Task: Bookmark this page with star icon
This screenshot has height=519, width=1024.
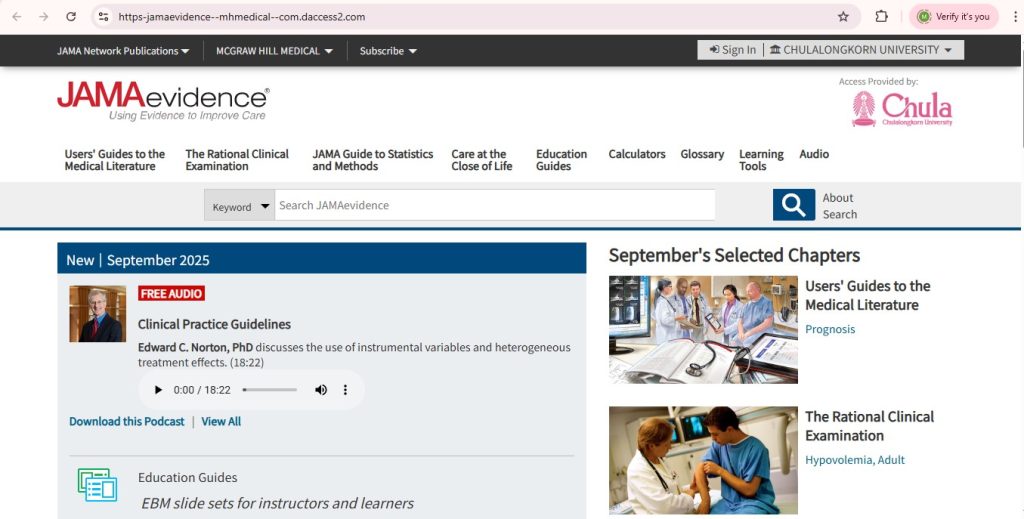Action: pos(843,17)
